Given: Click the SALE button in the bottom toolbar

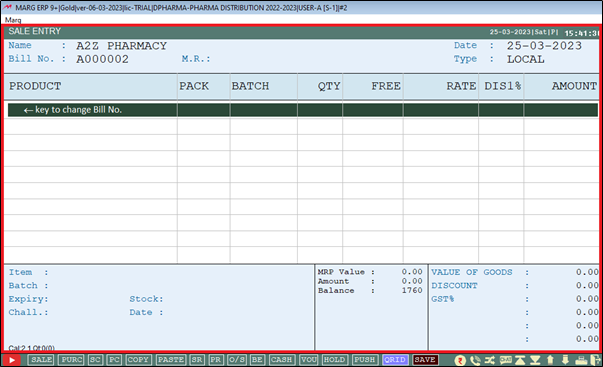Looking at the screenshot, I should (41, 360).
